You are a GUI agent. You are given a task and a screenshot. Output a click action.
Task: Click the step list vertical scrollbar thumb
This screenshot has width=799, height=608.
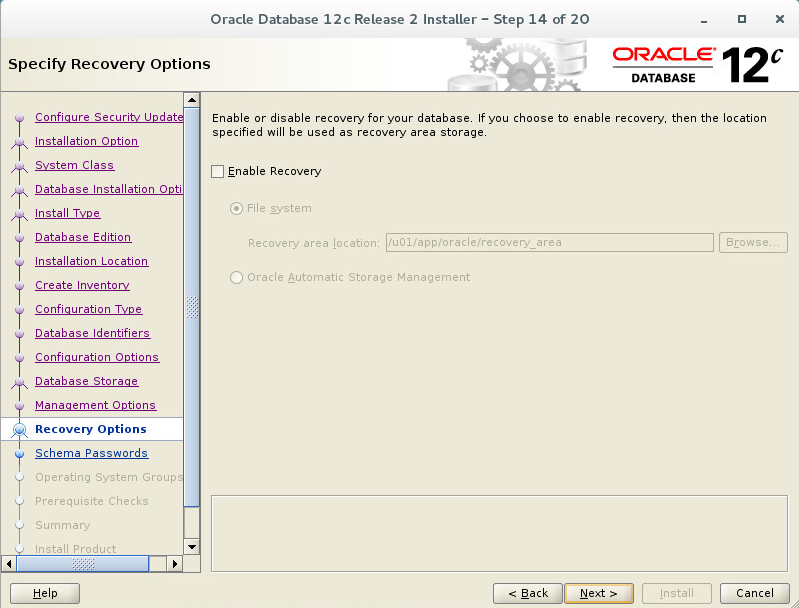[192, 307]
